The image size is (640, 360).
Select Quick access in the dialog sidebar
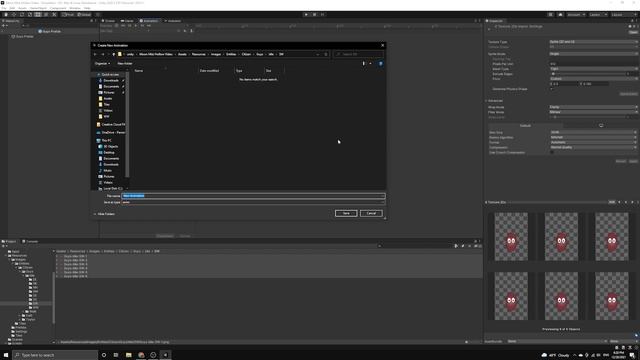tap(110, 74)
